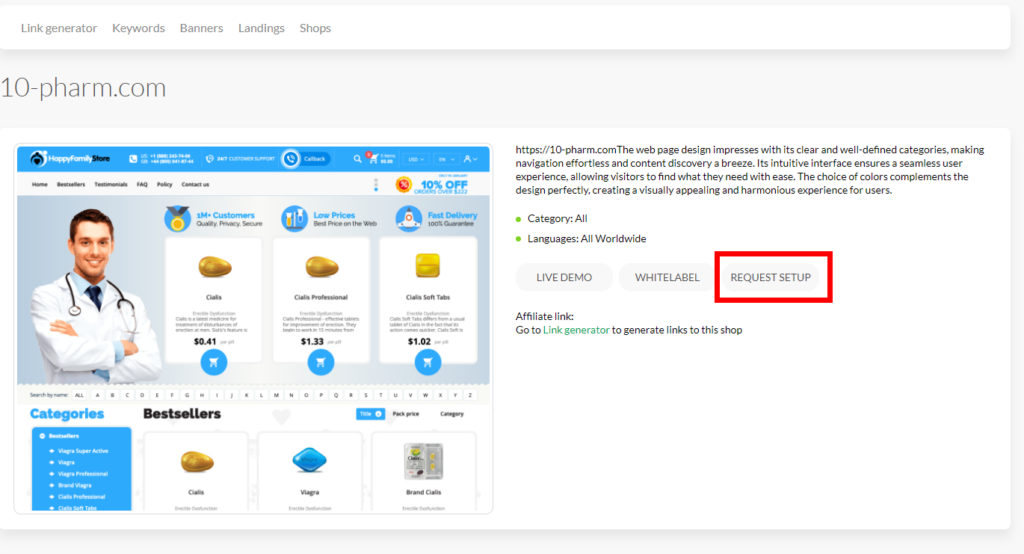Click the cart button under Cialis Soft Tabs
This screenshot has height=554, width=1024.
[x=428, y=362]
